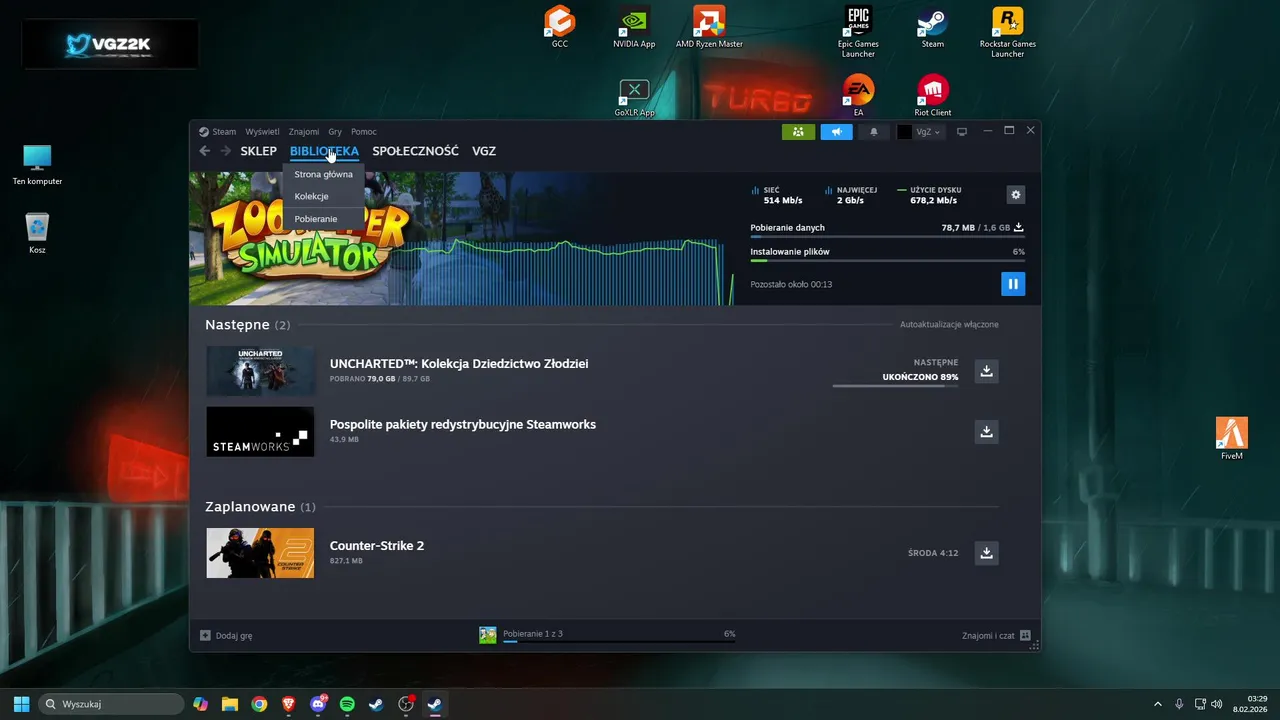Select Kosz recycle bin icon
Viewport: 1280px width, 720px height.
coord(37,233)
